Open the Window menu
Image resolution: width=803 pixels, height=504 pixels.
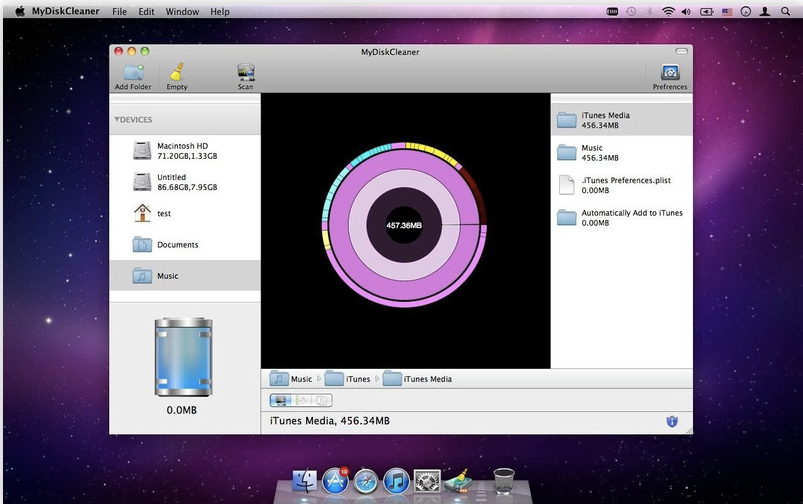182,11
